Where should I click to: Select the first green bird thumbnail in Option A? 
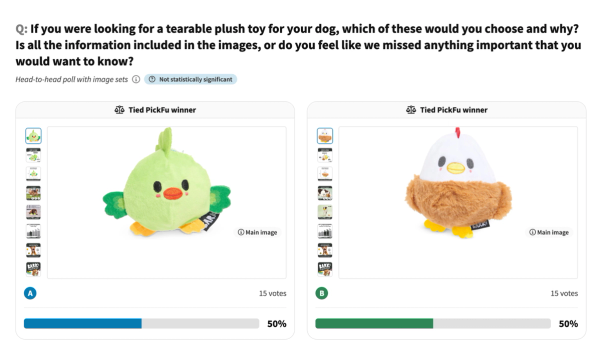click(33, 136)
